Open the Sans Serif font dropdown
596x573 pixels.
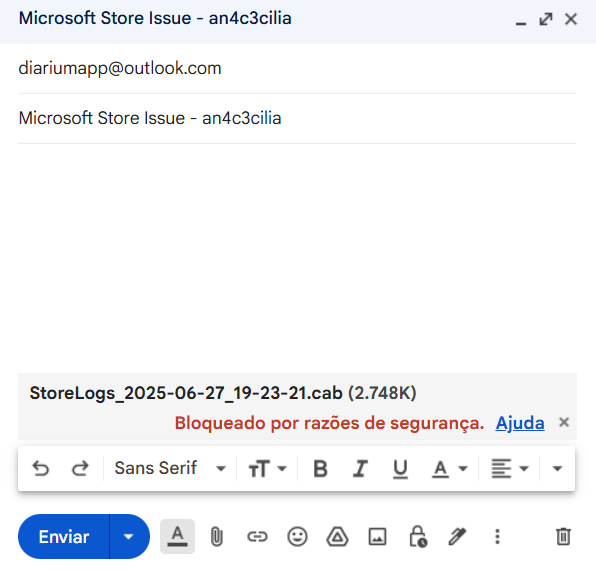[170, 468]
